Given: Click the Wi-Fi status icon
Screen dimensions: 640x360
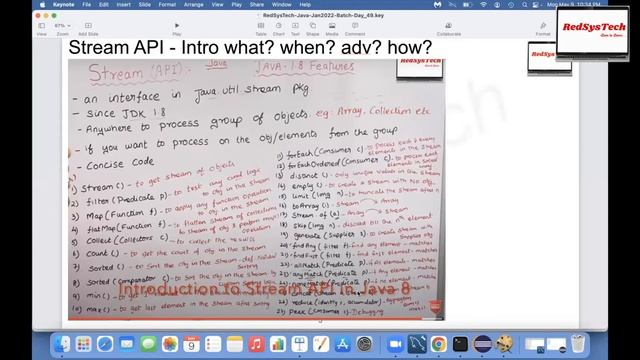Looking at the screenshot, I should pyautogui.click(x=483, y=4).
